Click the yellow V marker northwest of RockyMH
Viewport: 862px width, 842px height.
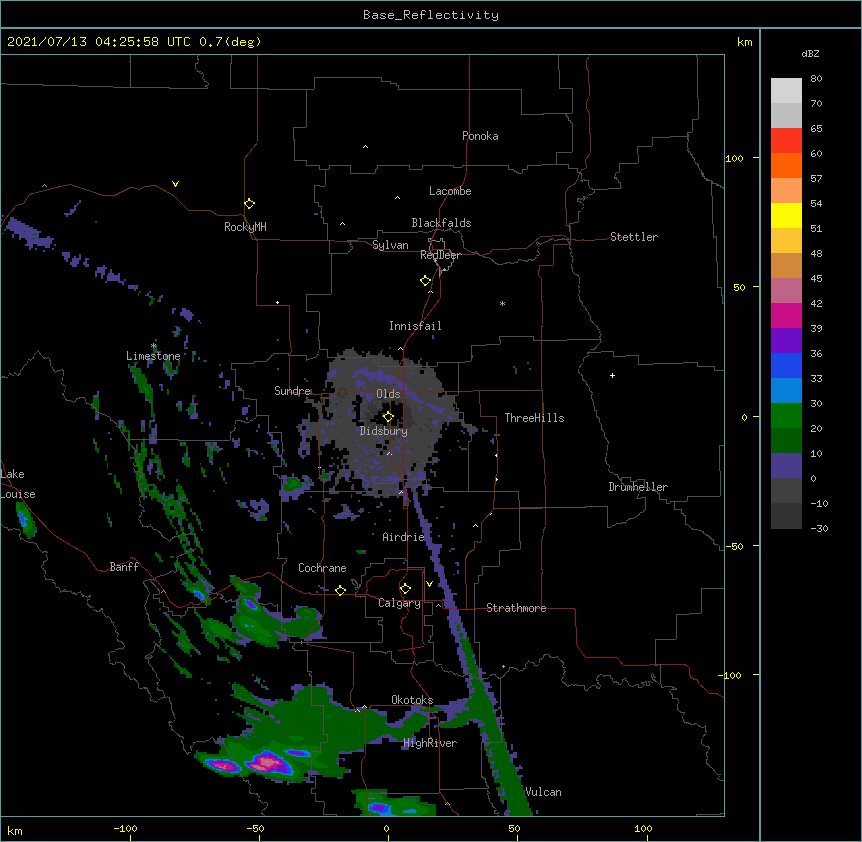(175, 184)
